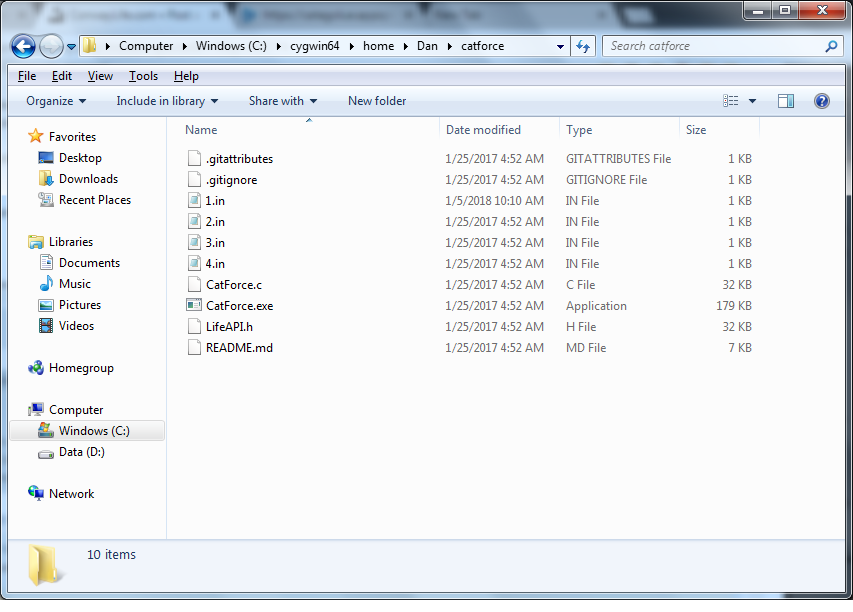Open the Pictures library
This screenshot has width=853, height=612.
click(79, 305)
